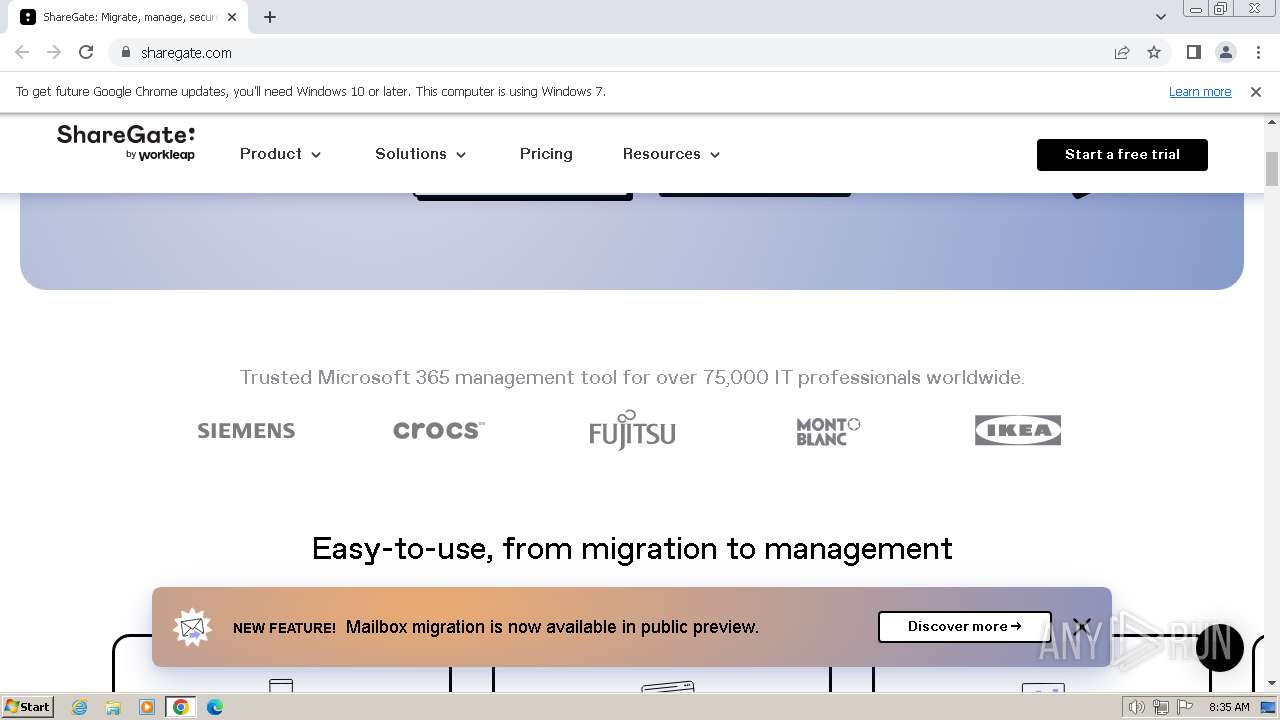Share this page icon

(x=1122, y=53)
